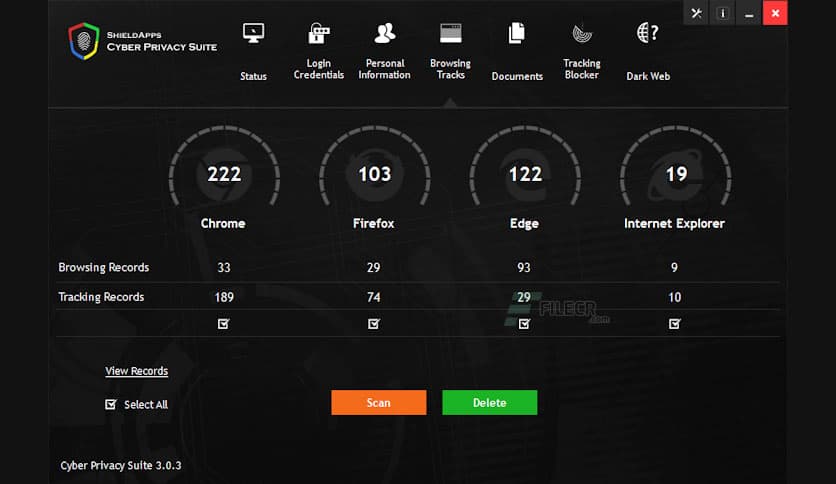Switch to the Tracking Blocker tab label
This screenshot has width=836, height=484.
point(582,69)
